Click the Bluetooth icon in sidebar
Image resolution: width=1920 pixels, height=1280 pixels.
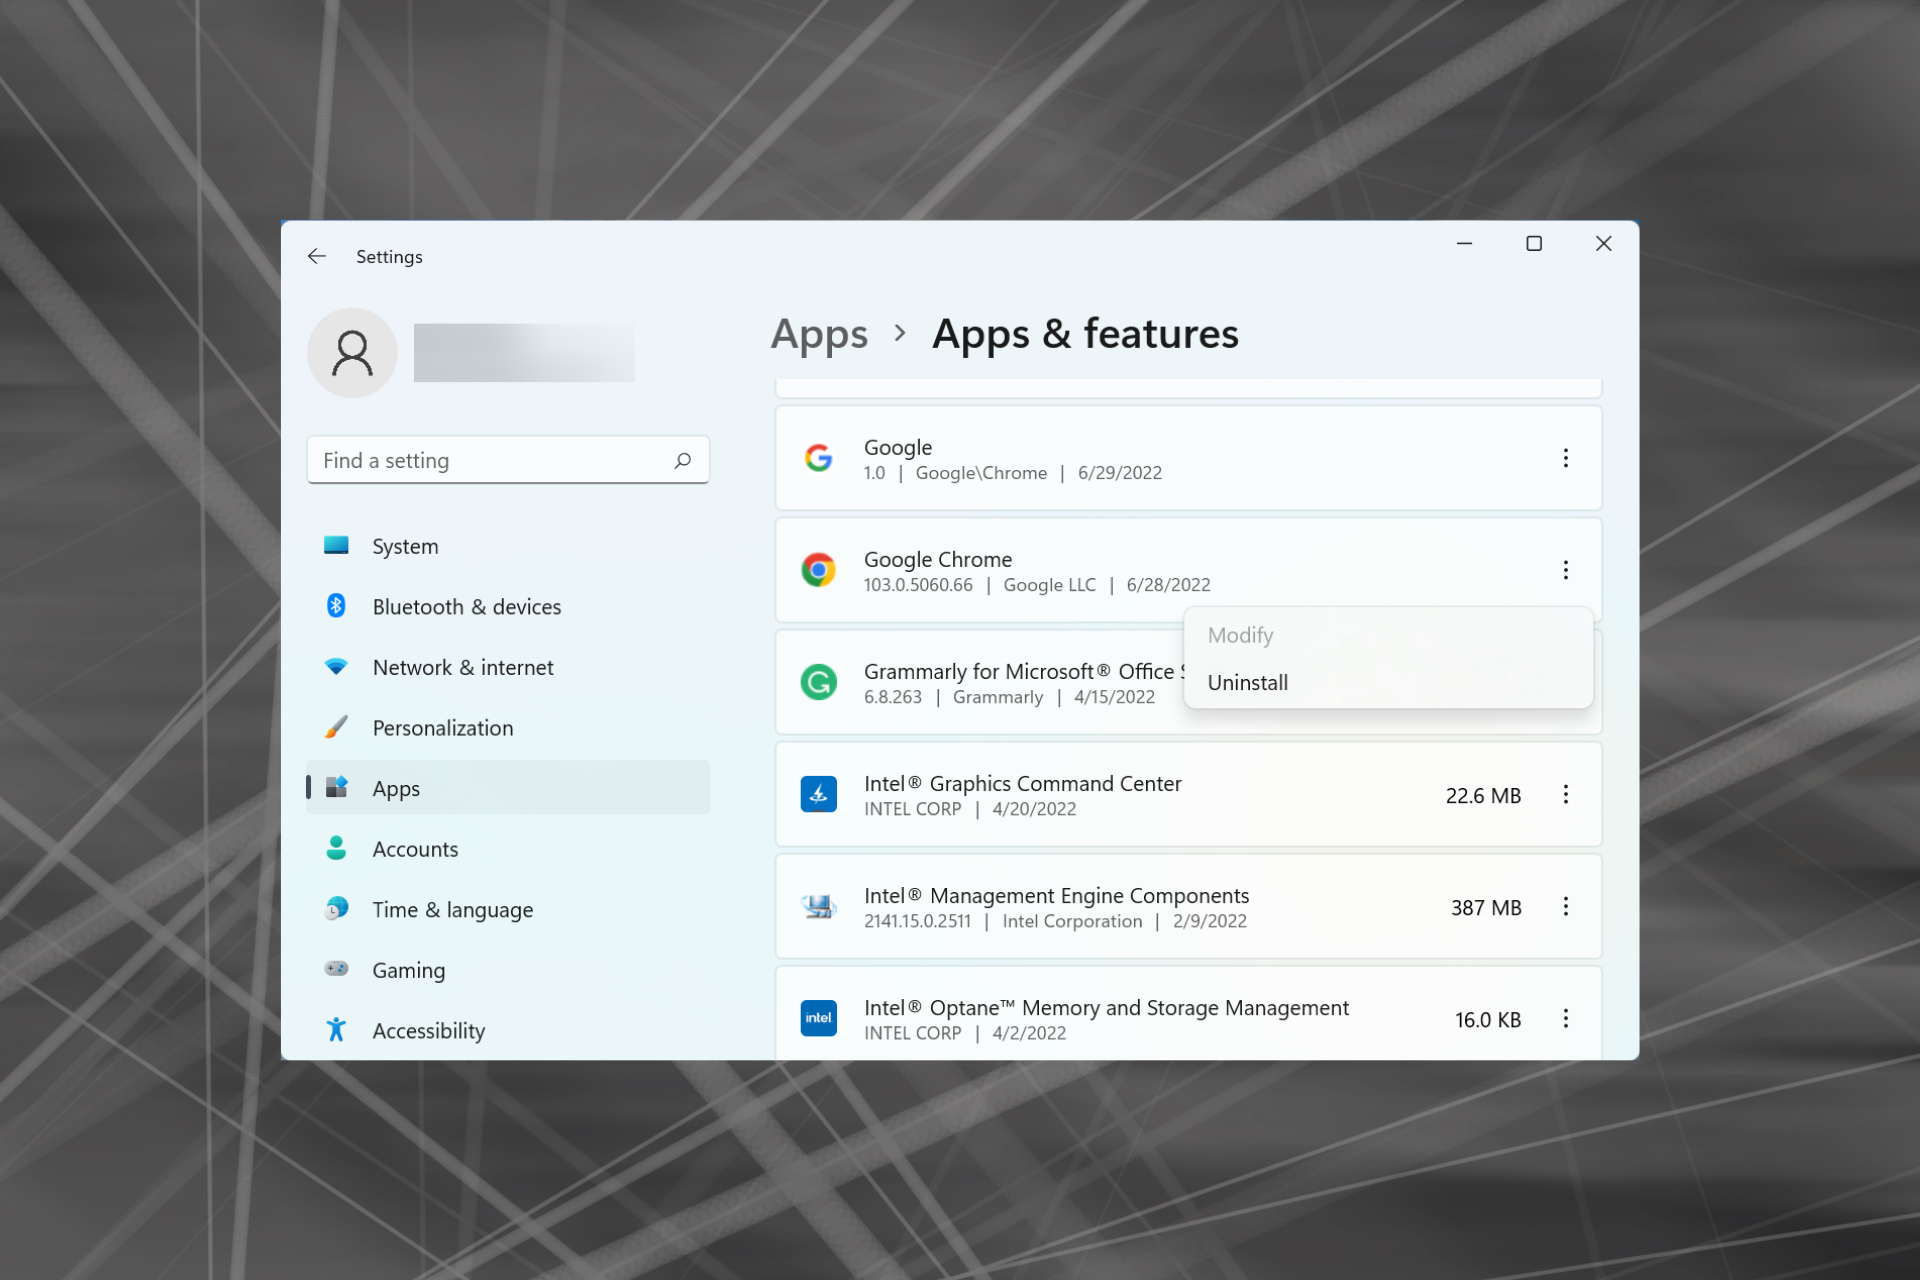click(336, 606)
